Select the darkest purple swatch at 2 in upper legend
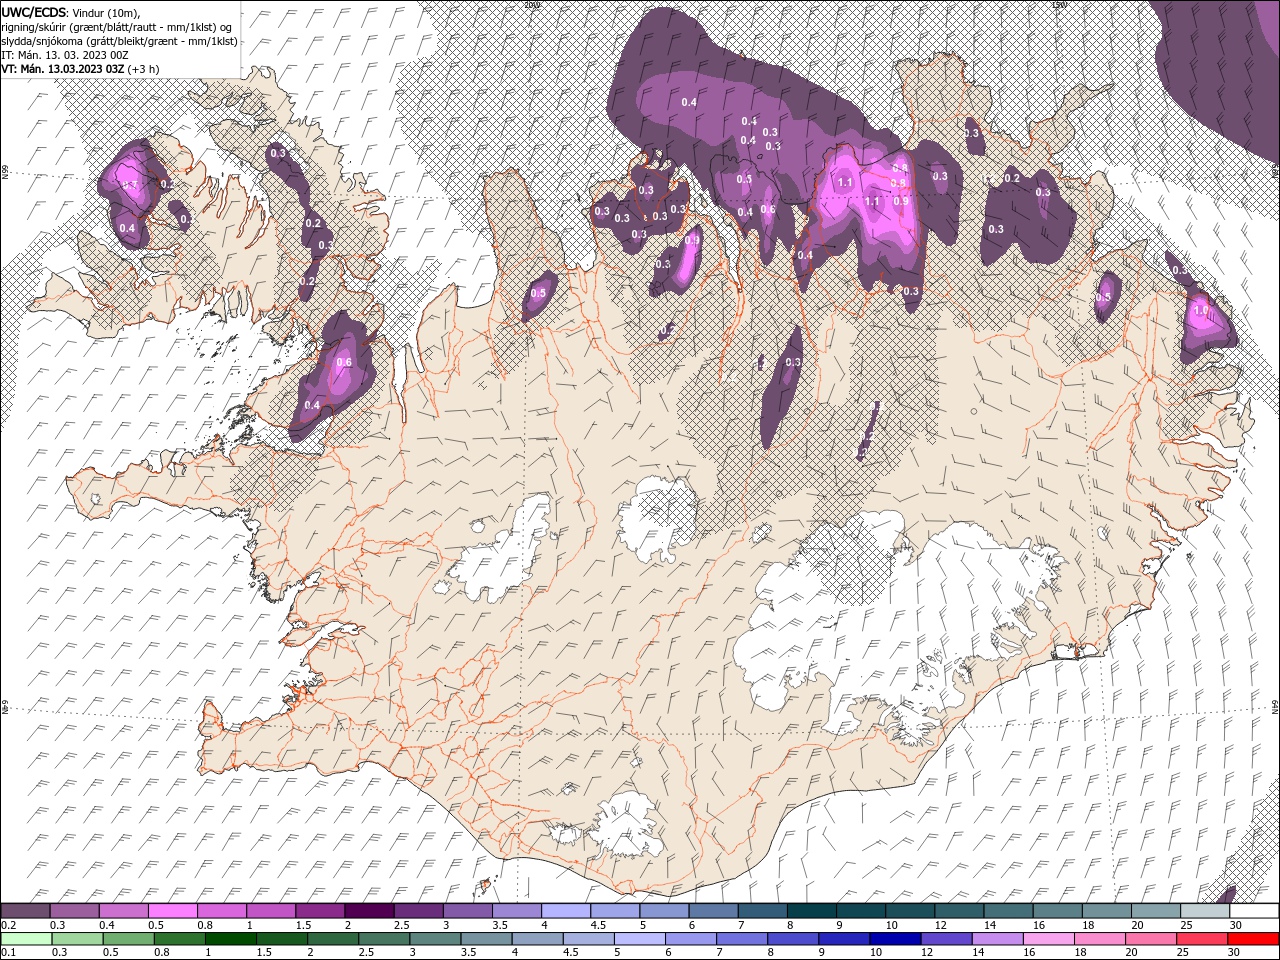1280x960 pixels. tap(368, 911)
